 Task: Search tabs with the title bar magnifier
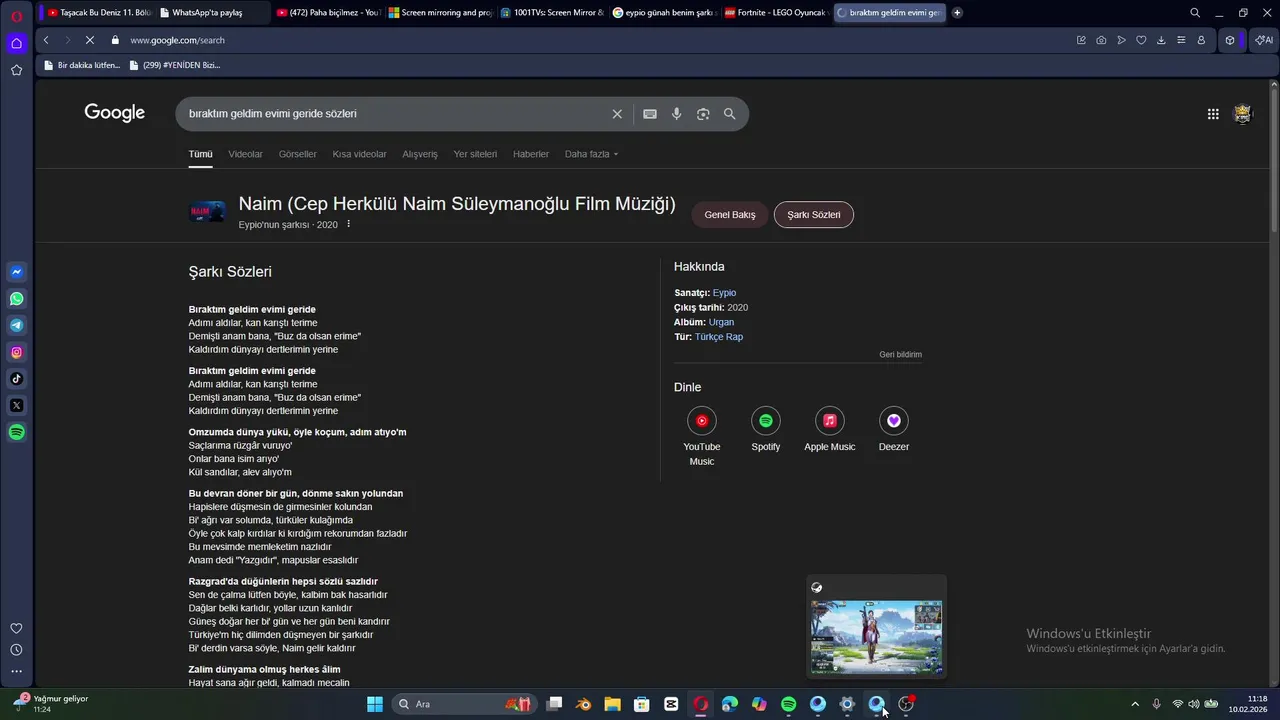[x=1195, y=13]
